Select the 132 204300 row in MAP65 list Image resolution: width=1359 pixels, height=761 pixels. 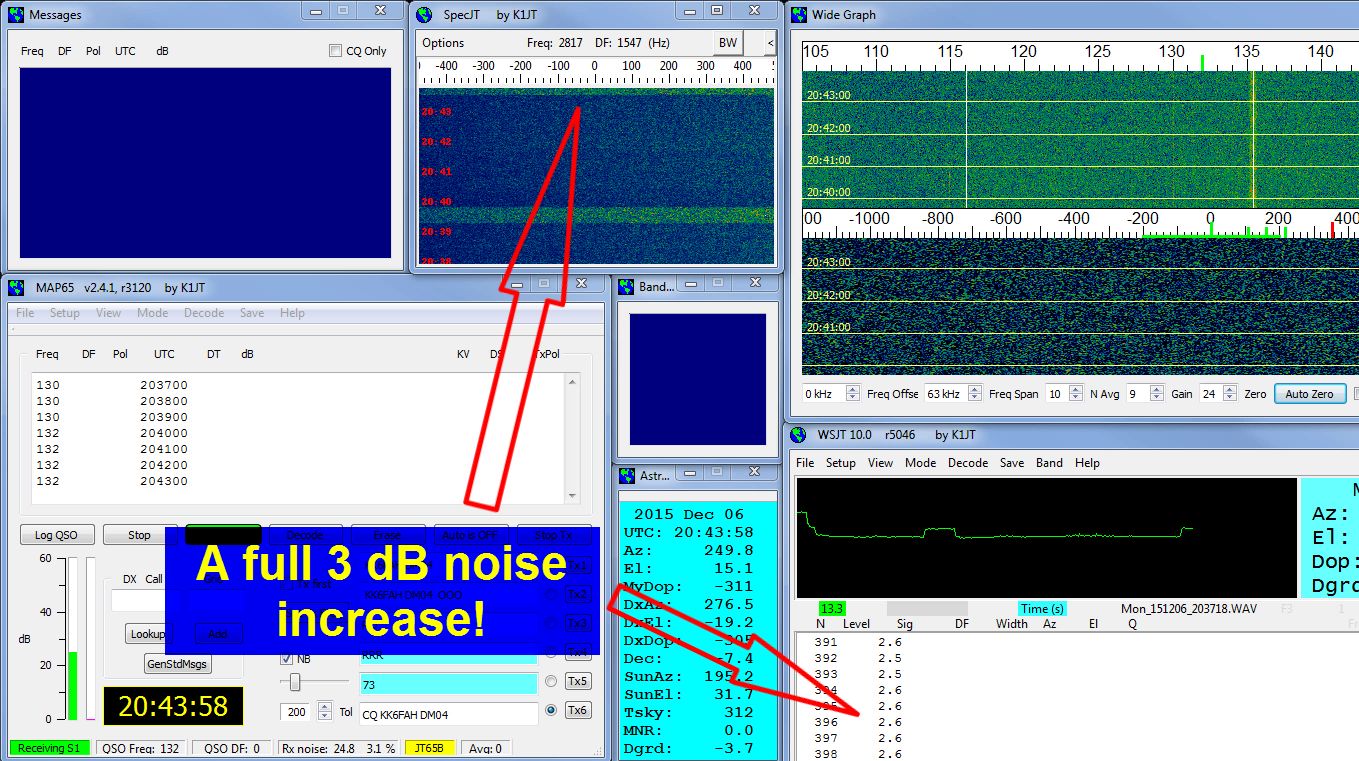[112, 481]
